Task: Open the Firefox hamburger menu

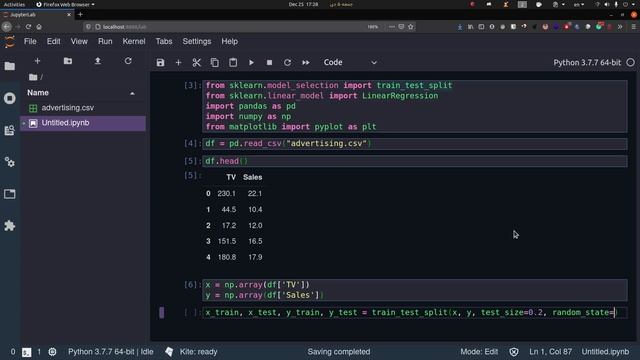Action: [x=633, y=27]
